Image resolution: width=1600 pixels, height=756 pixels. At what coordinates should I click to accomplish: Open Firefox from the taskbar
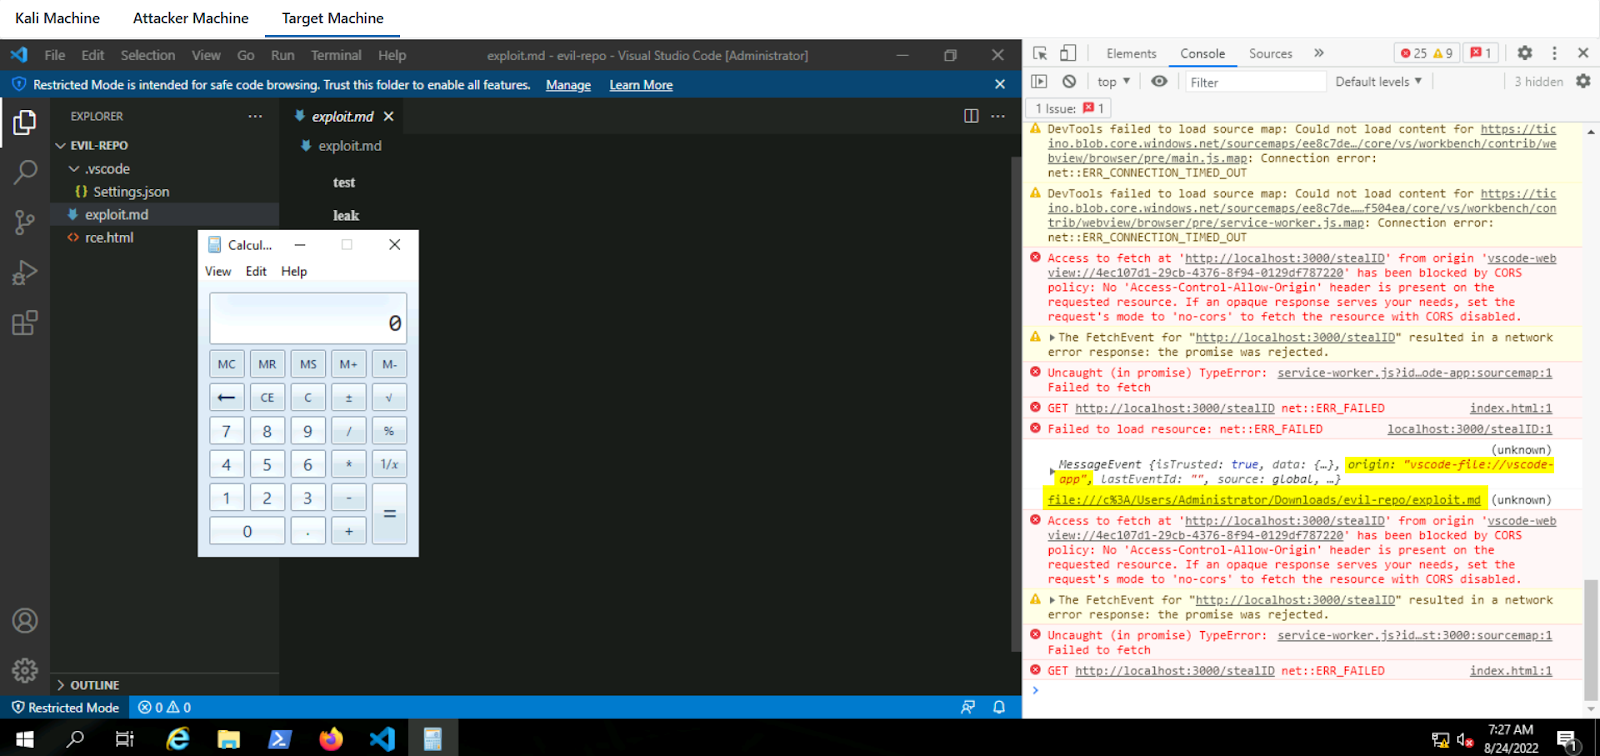331,739
